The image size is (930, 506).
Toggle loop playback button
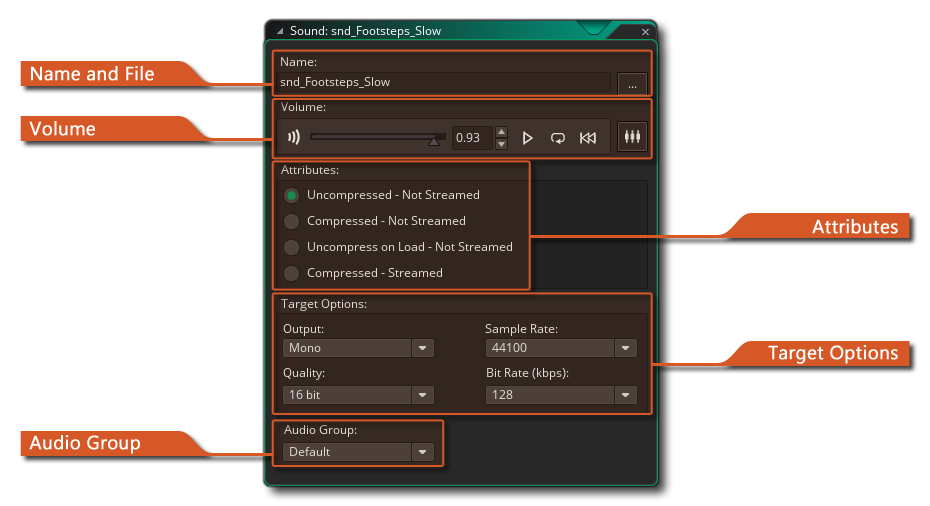(558, 138)
